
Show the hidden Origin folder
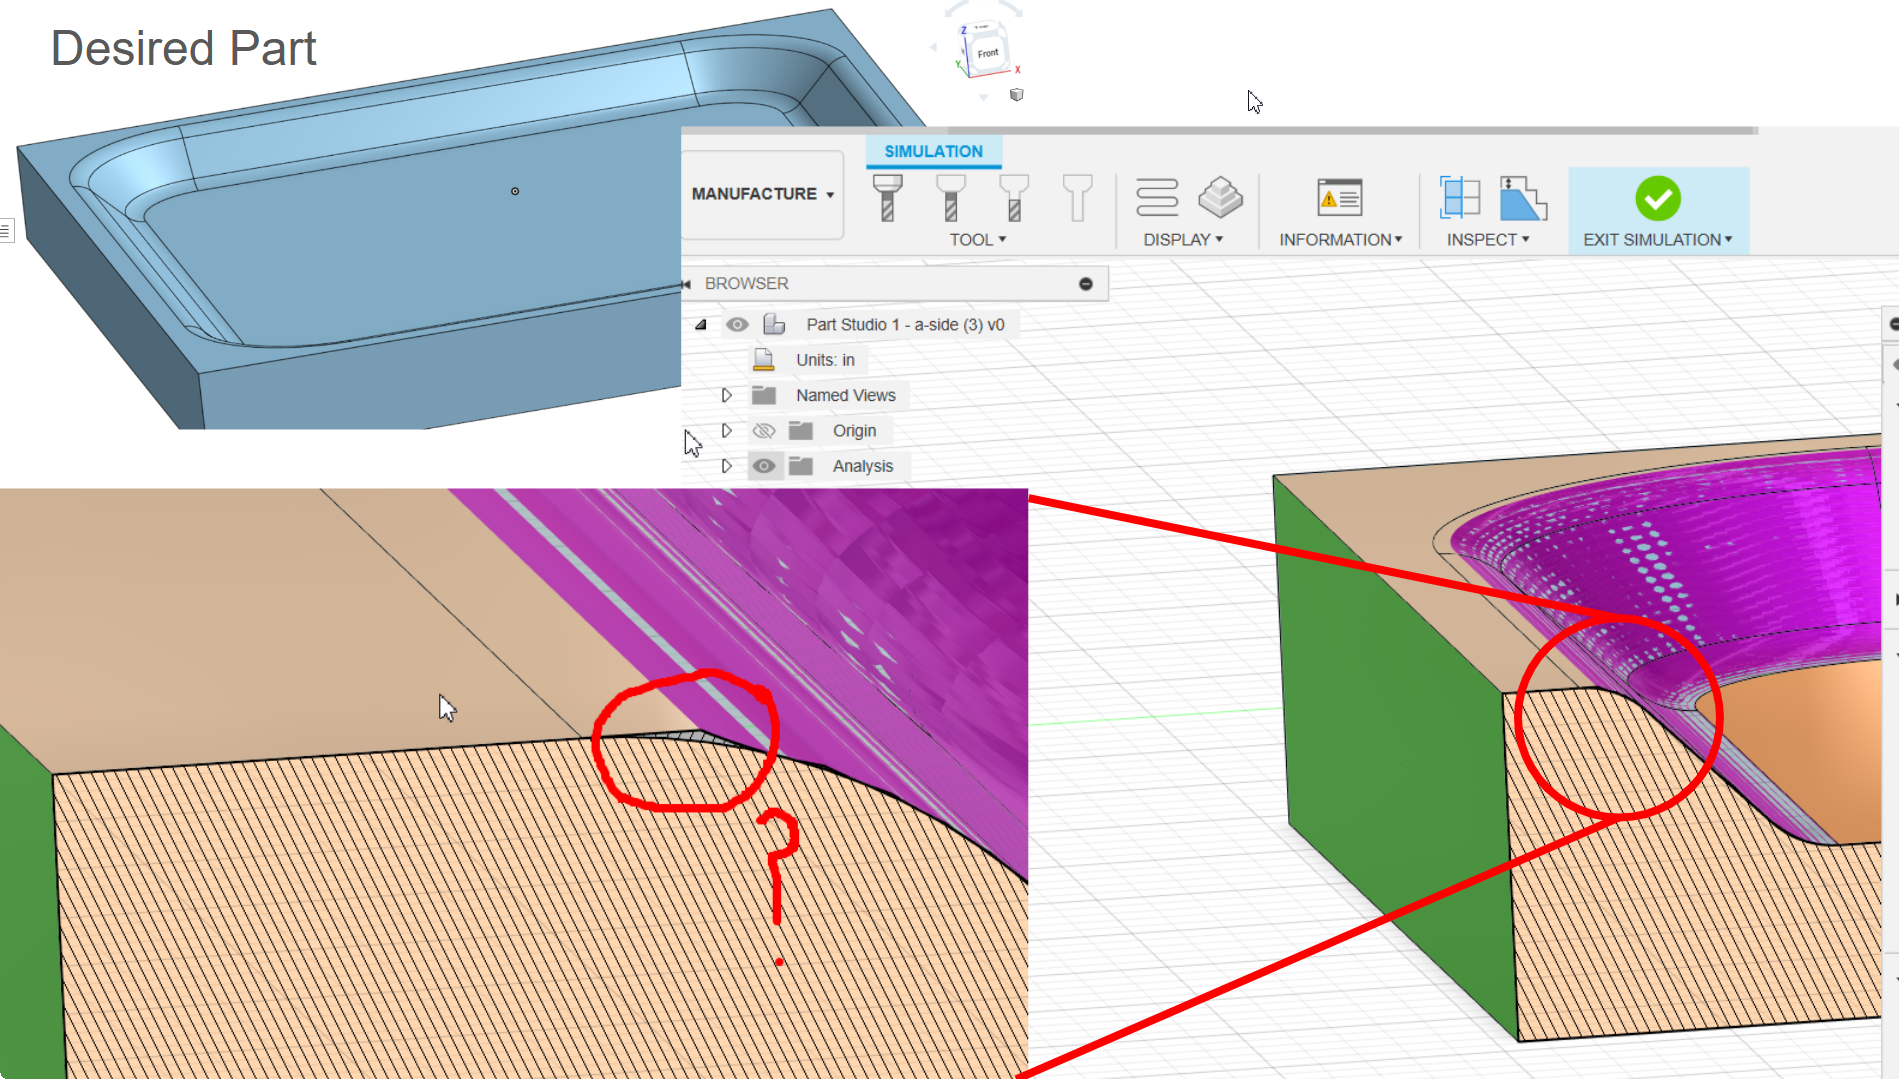tap(764, 431)
